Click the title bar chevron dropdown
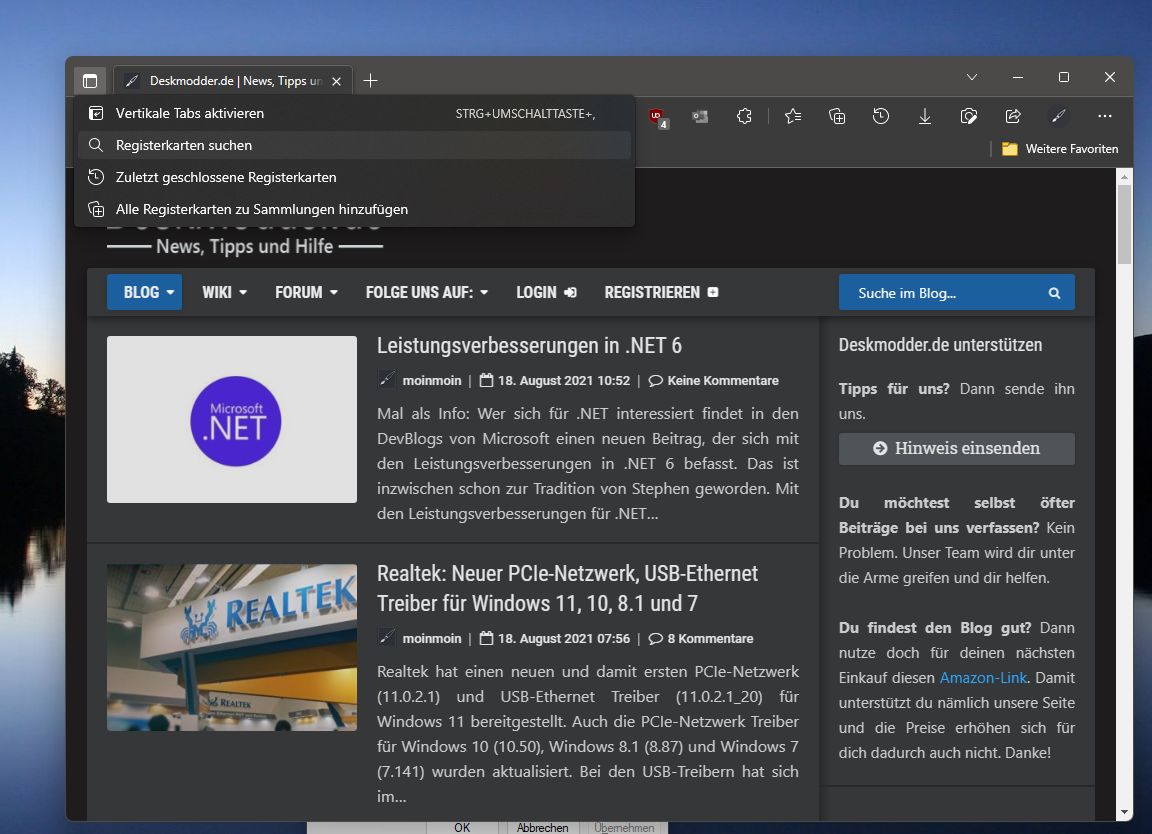1152x834 pixels. pos(972,77)
